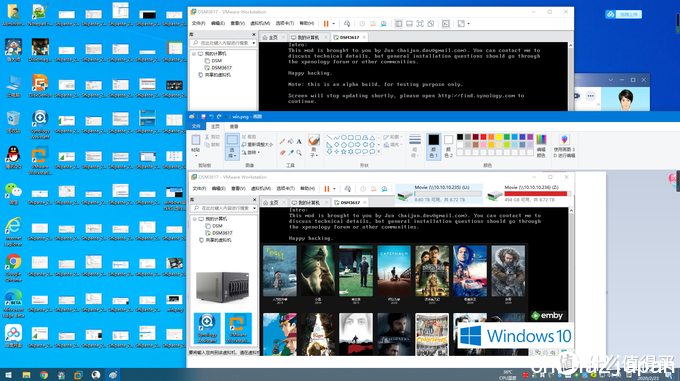The image size is (680, 381).
Task: Open the library search dropdown arrow in VMware behind Paint
Action: pyautogui.click(x=254, y=43)
